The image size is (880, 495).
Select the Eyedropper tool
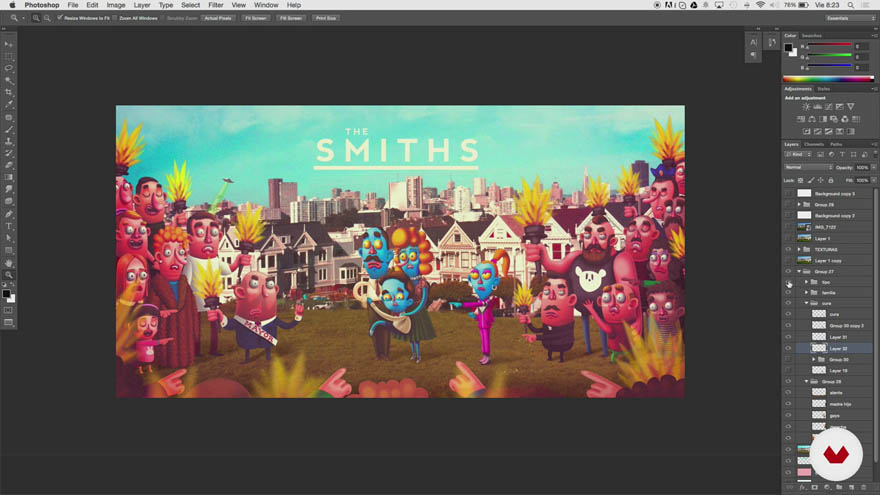pos(8,104)
